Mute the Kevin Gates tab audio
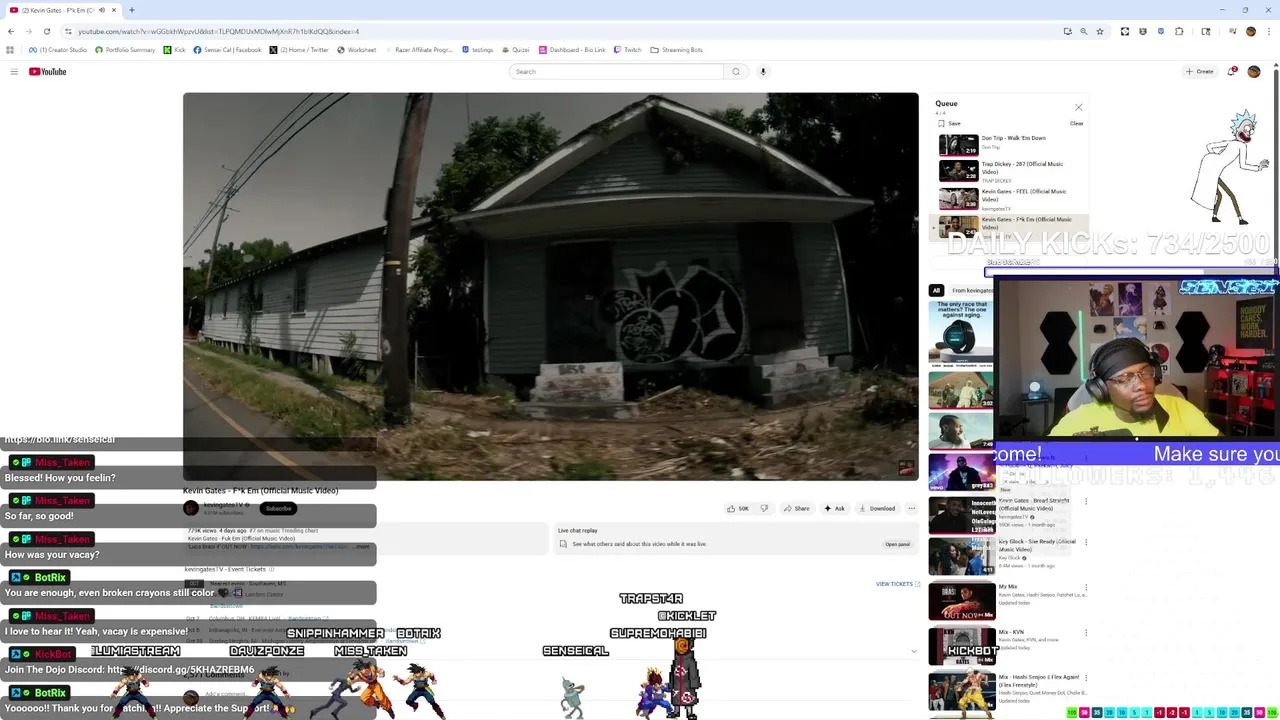This screenshot has height=720, width=1280. (101, 10)
